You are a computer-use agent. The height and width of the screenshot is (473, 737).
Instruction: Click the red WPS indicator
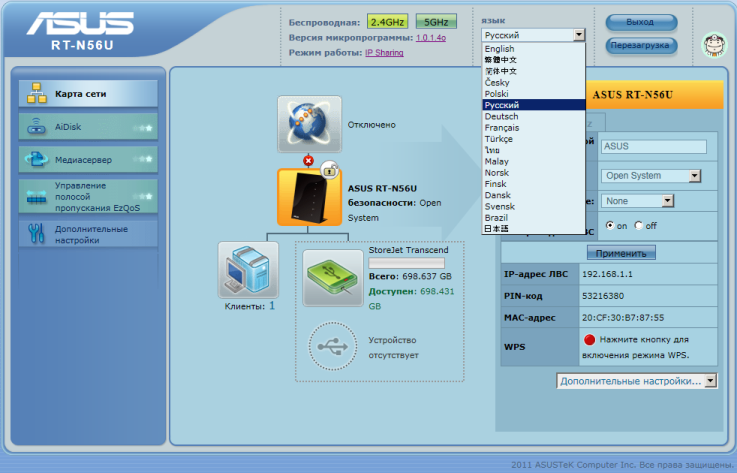pyautogui.click(x=589, y=339)
